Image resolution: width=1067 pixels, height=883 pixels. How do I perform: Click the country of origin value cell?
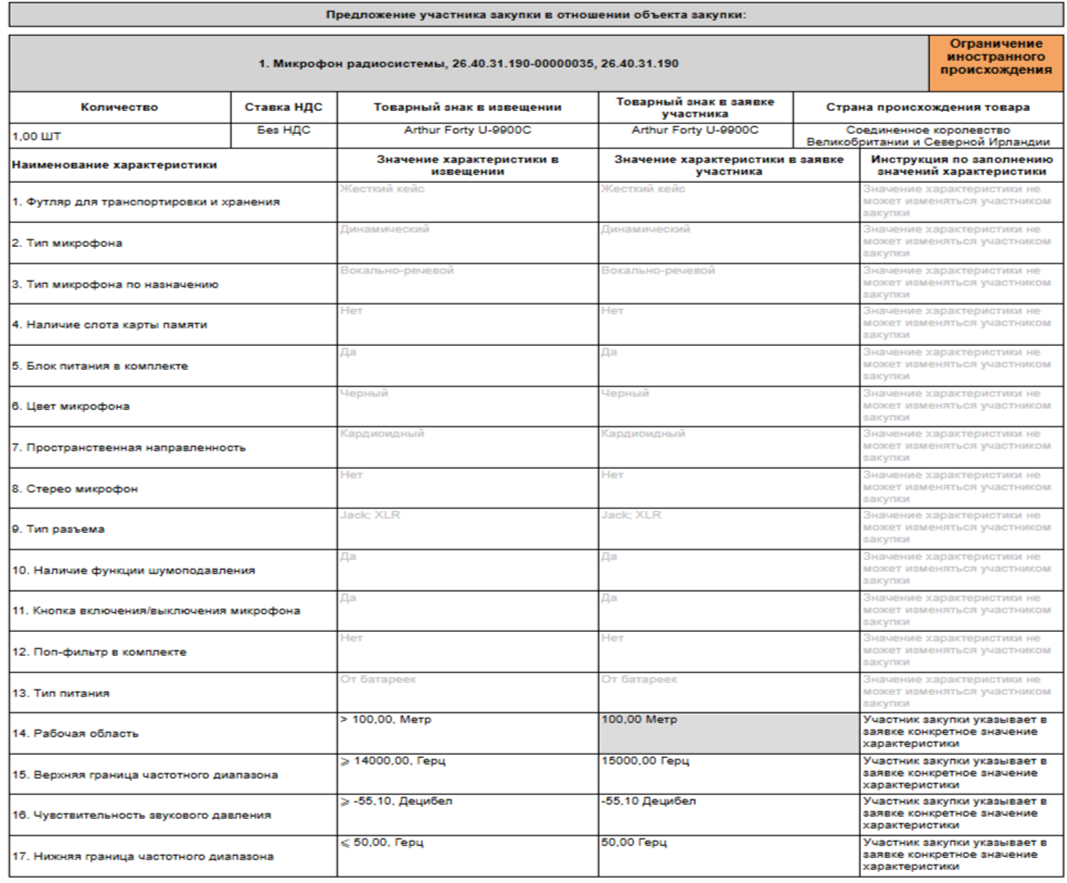click(x=928, y=136)
